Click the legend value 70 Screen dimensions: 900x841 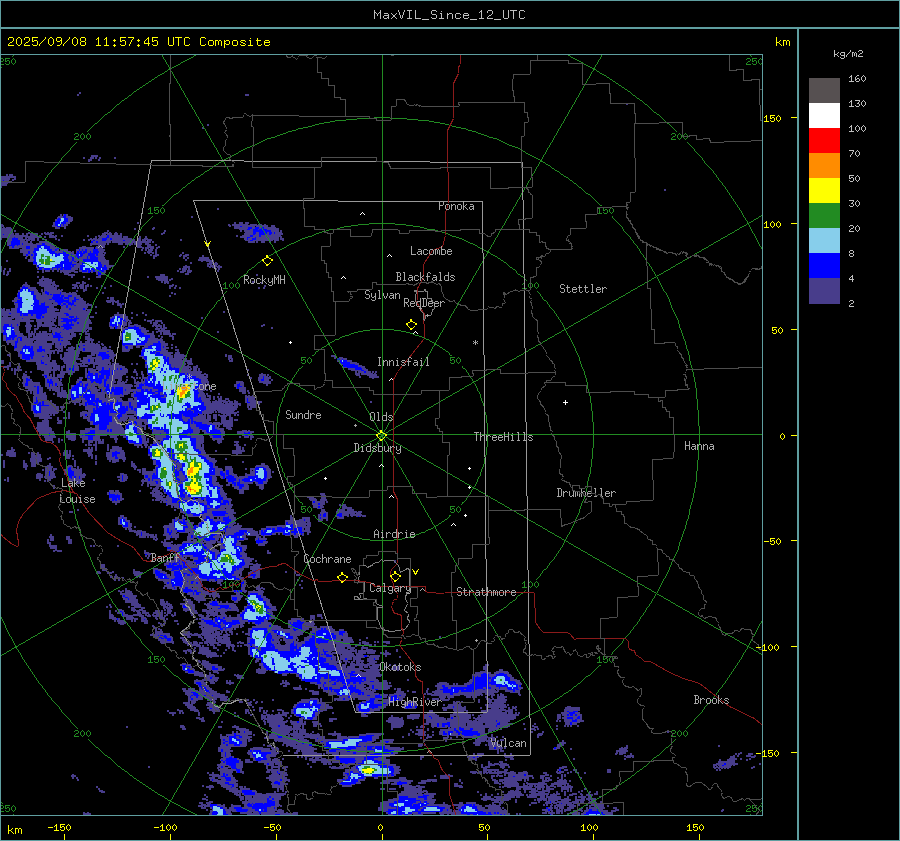pyautogui.click(x=854, y=154)
